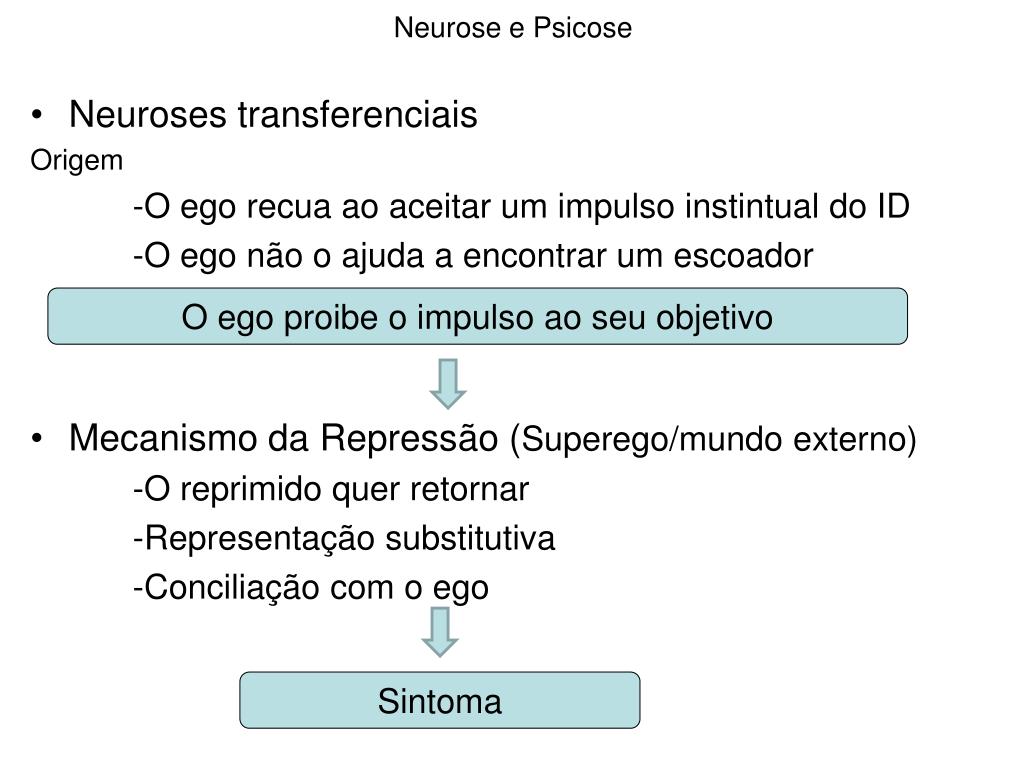Click the bullet before Neuroses transferenciais
The width and height of the screenshot is (1024, 768).
(x=37, y=115)
